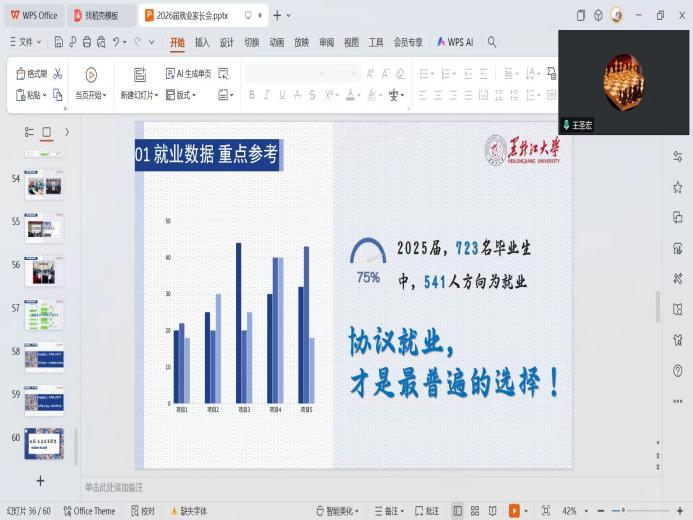Select slide 56 thumbnail

pyautogui.click(x=43, y=270)
